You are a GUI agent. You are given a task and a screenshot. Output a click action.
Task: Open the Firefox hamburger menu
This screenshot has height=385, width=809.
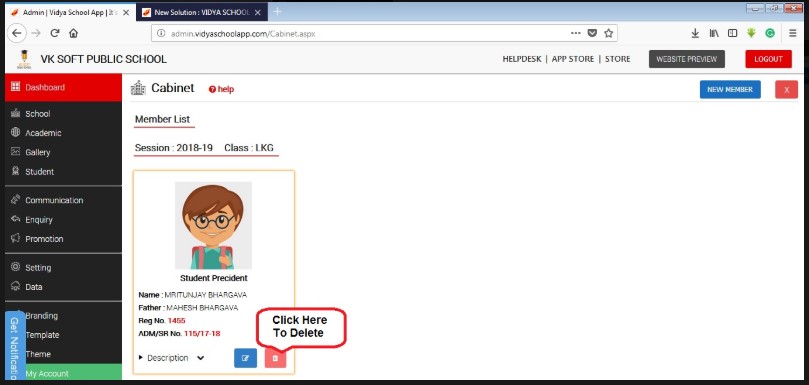tap(792, 33)
